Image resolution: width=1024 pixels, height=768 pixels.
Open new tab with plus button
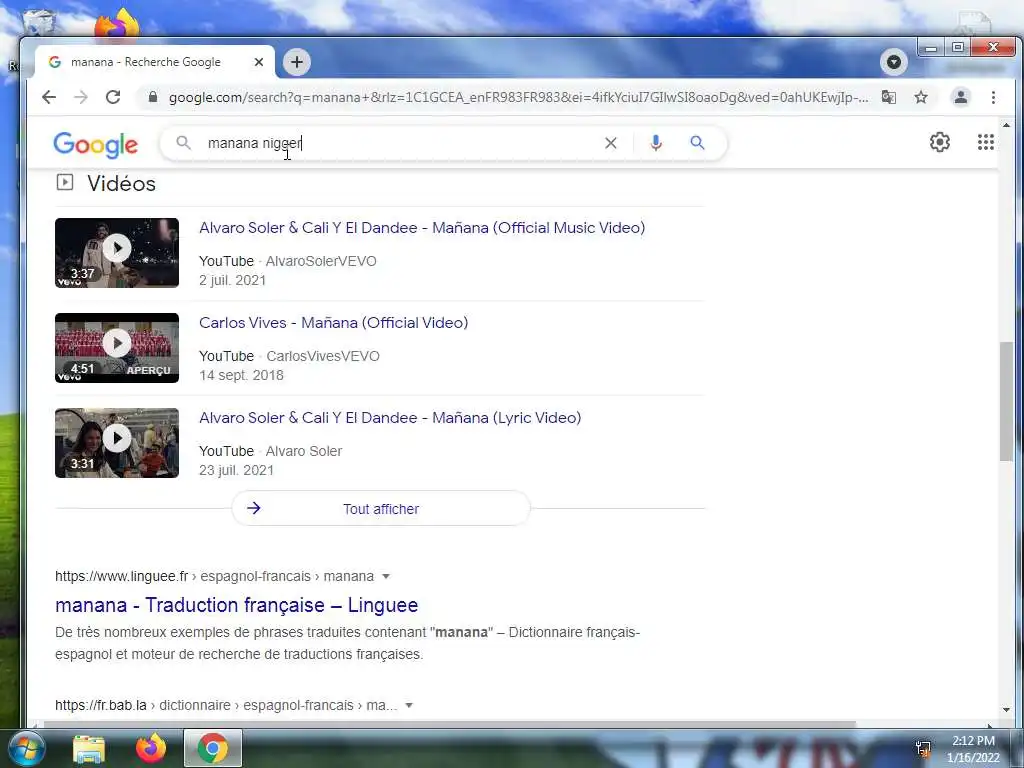[x=297, y=62]
